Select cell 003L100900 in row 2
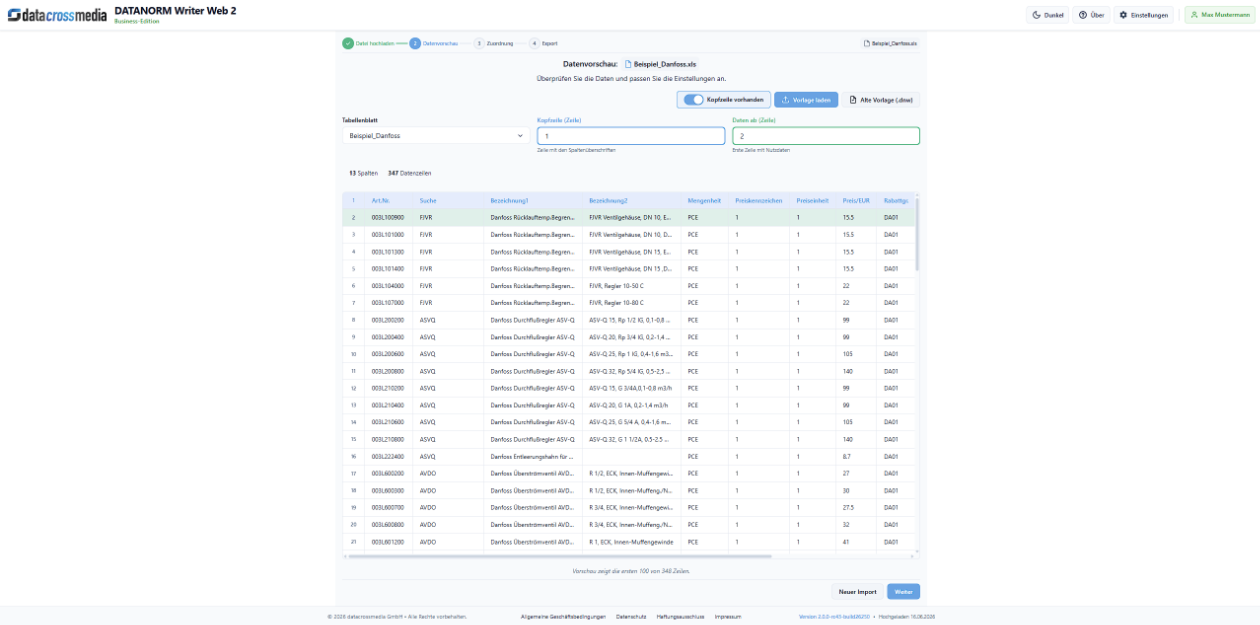Image resolution: width=1260 pixels, height=625 pixels. tap(387, 217)
